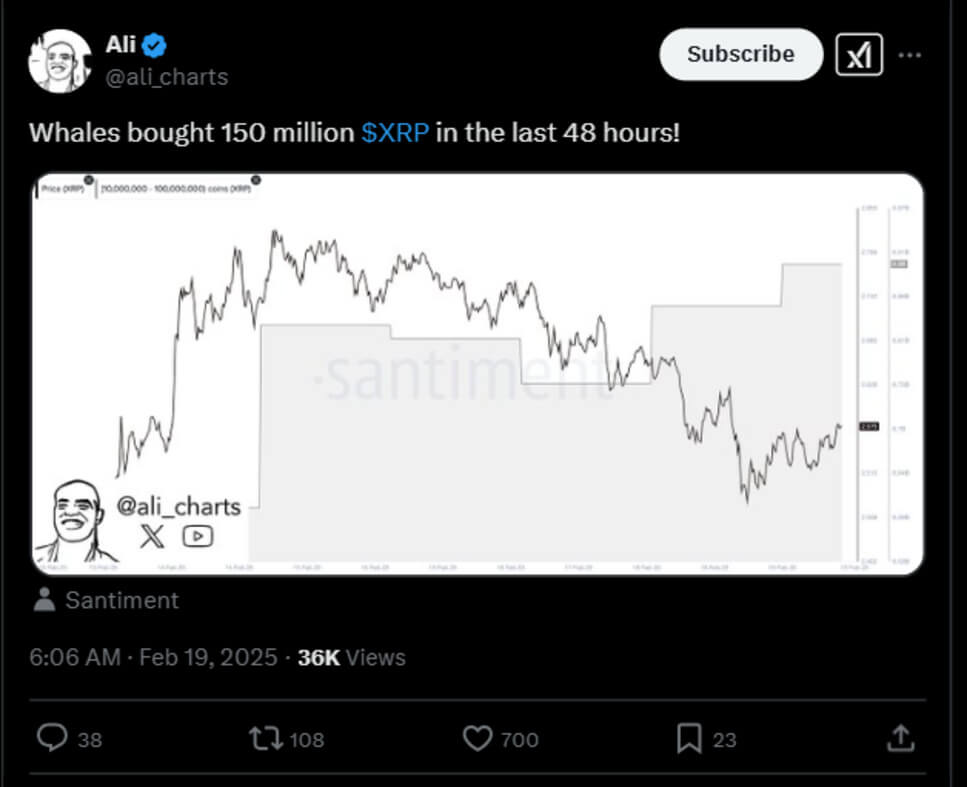Click the Grok icon beside Subscribe
This screenshot has width=967, height=787.
859,55
